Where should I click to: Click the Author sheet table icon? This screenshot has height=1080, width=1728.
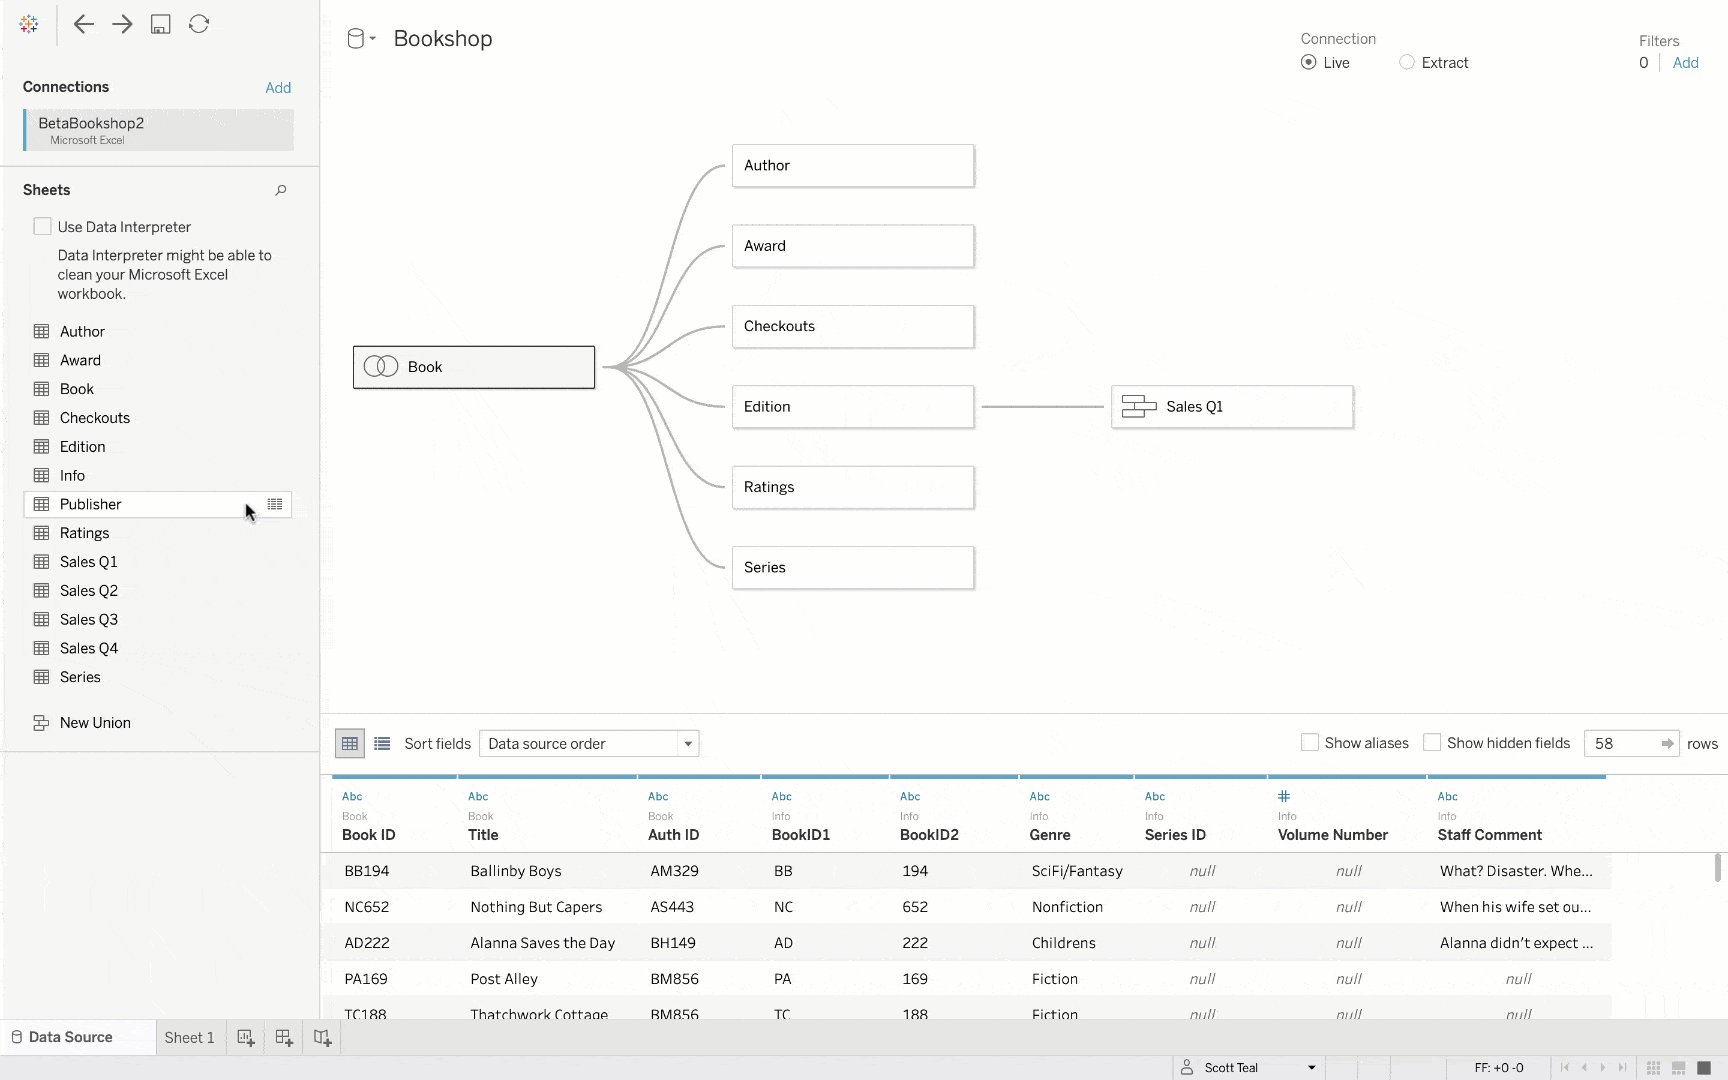point(41,331)
